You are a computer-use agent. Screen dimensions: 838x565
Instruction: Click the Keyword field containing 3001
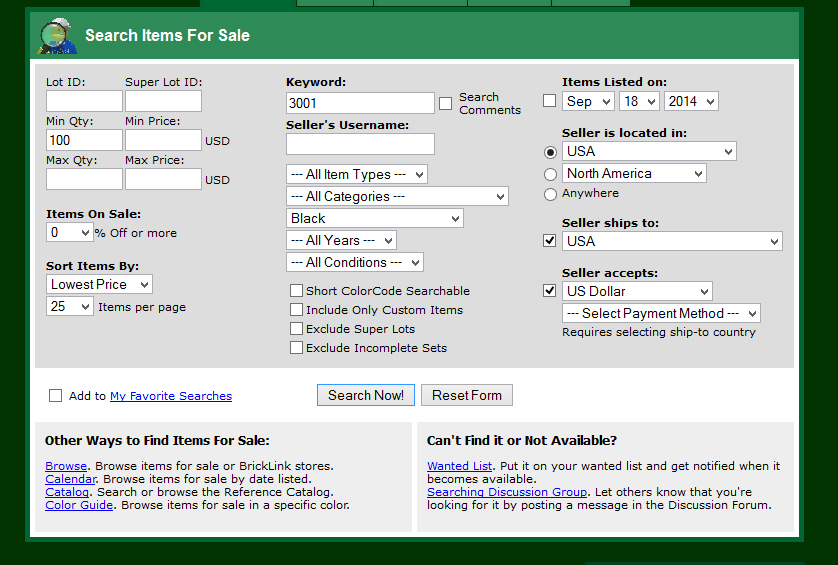(360, 103)
